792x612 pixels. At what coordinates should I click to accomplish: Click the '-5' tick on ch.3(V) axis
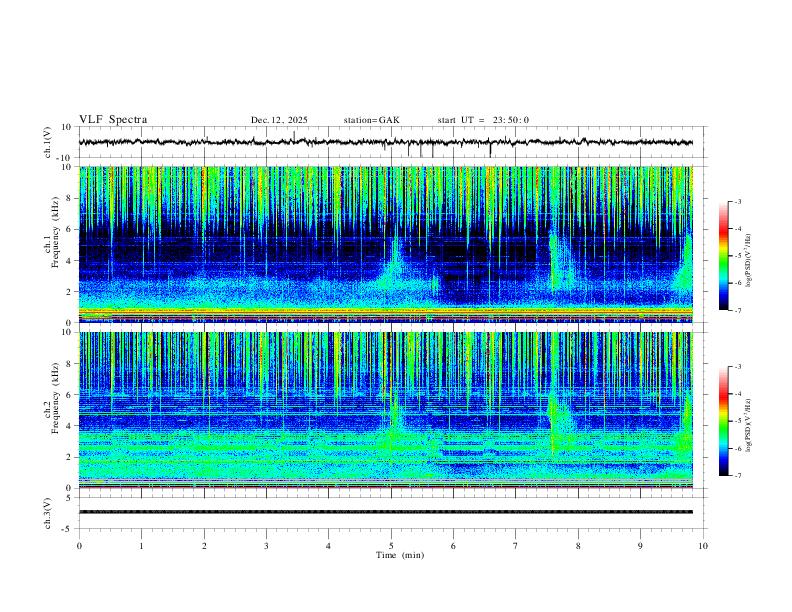(x=68, y=529)
